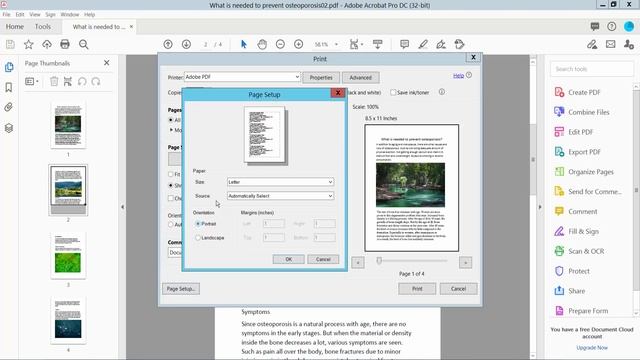
Task: Open the Layers sidebar icon
Action: click(9, 128)
